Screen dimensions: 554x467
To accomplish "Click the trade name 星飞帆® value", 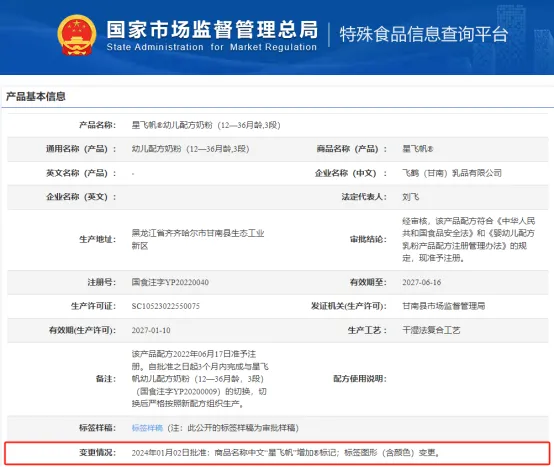I will (x=417, y=149).
